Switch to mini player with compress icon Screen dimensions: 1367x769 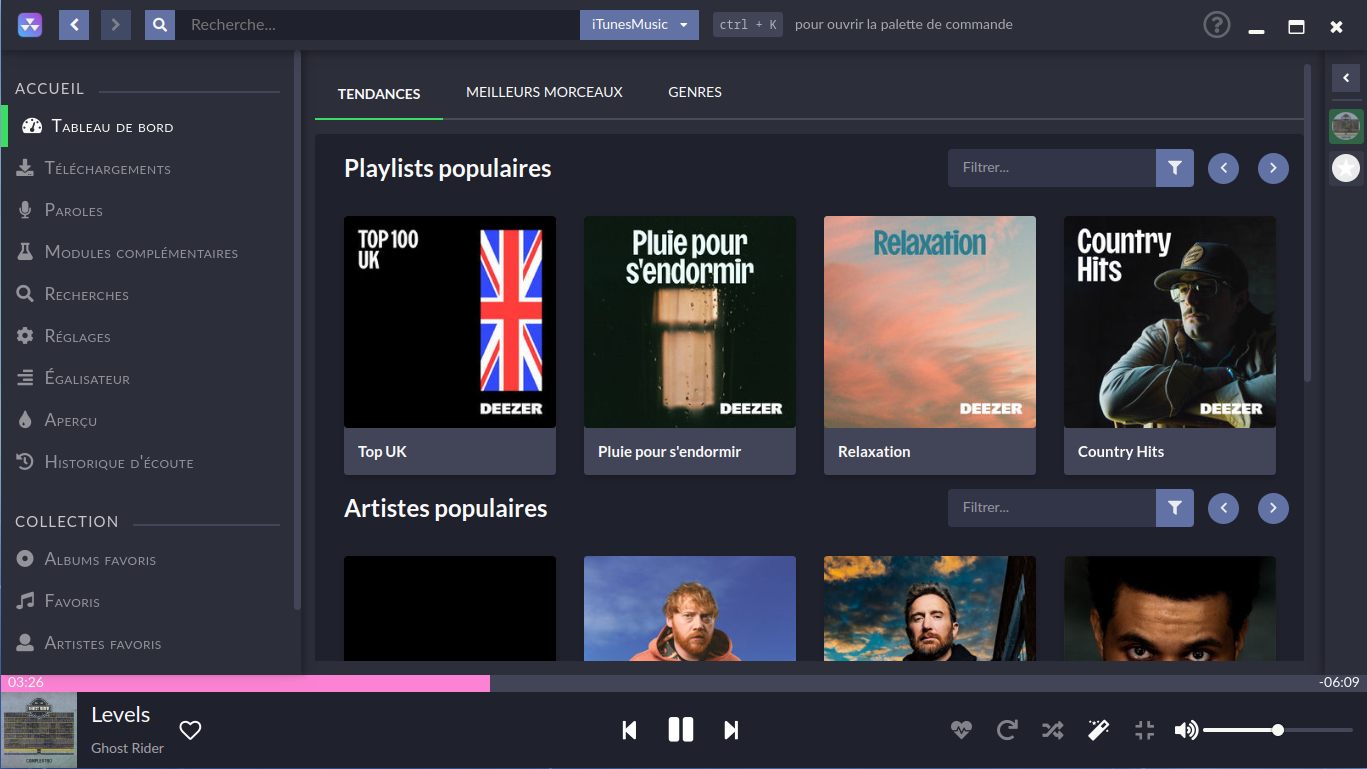[1145, 731]
